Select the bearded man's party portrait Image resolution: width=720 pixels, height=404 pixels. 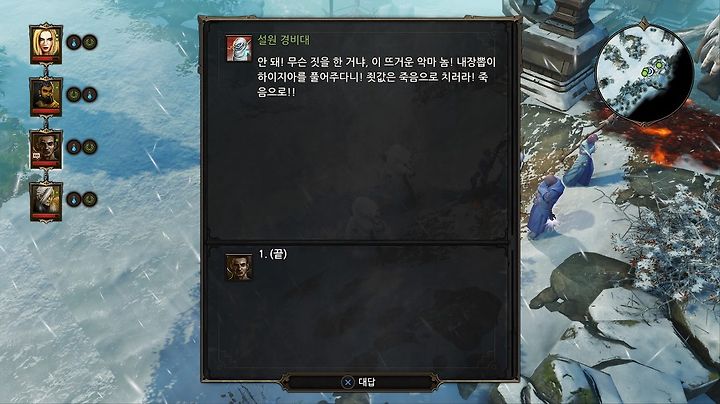(x=45, y=96)
